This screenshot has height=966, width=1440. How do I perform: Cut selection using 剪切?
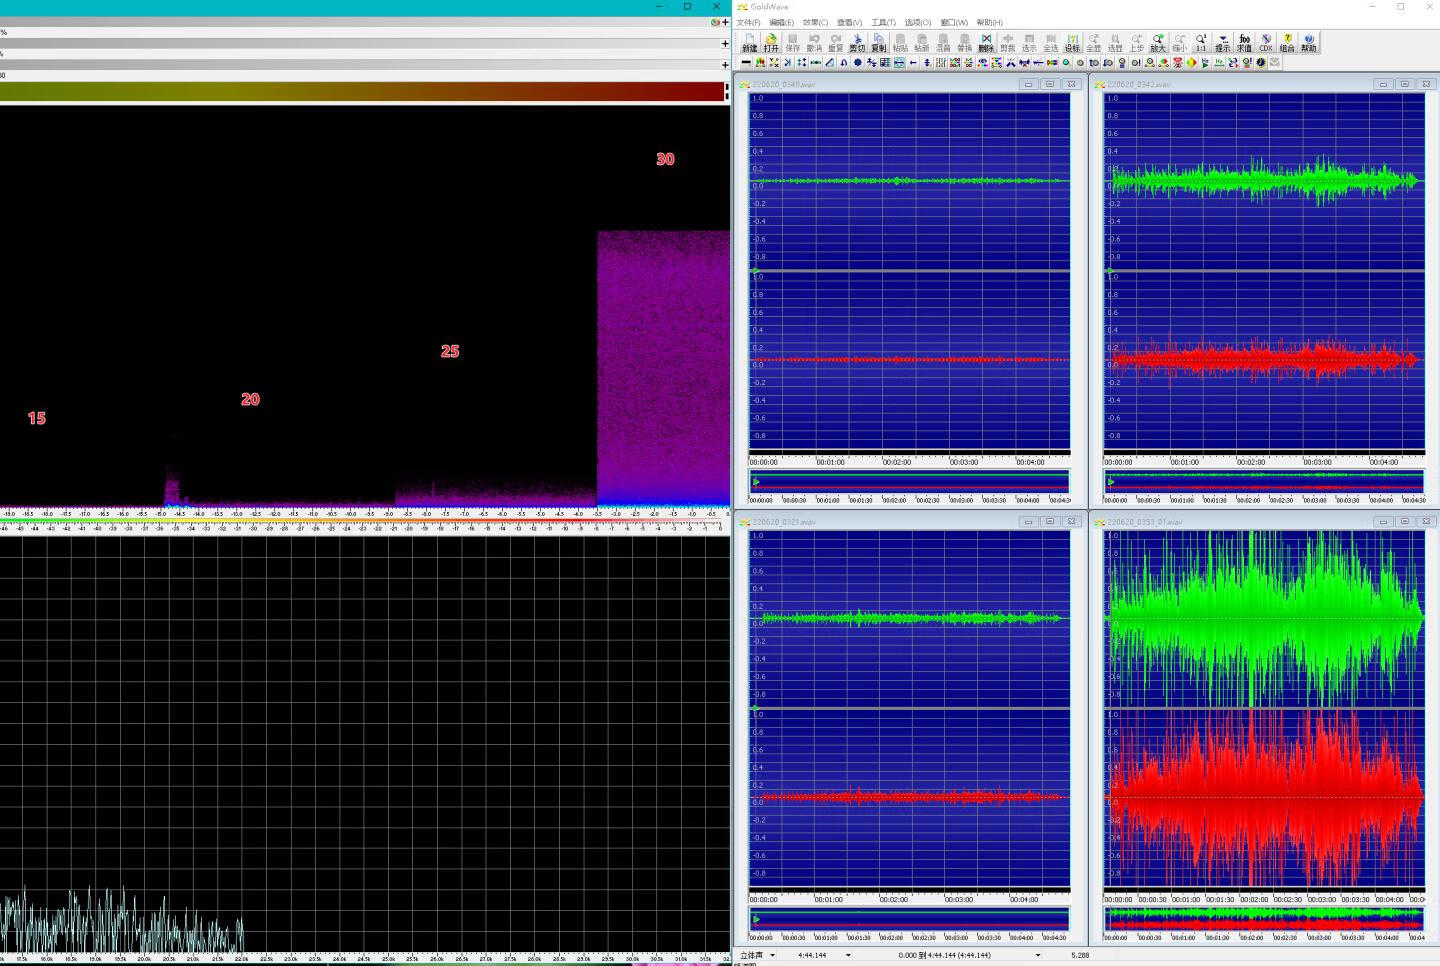(x=857, y=43)
